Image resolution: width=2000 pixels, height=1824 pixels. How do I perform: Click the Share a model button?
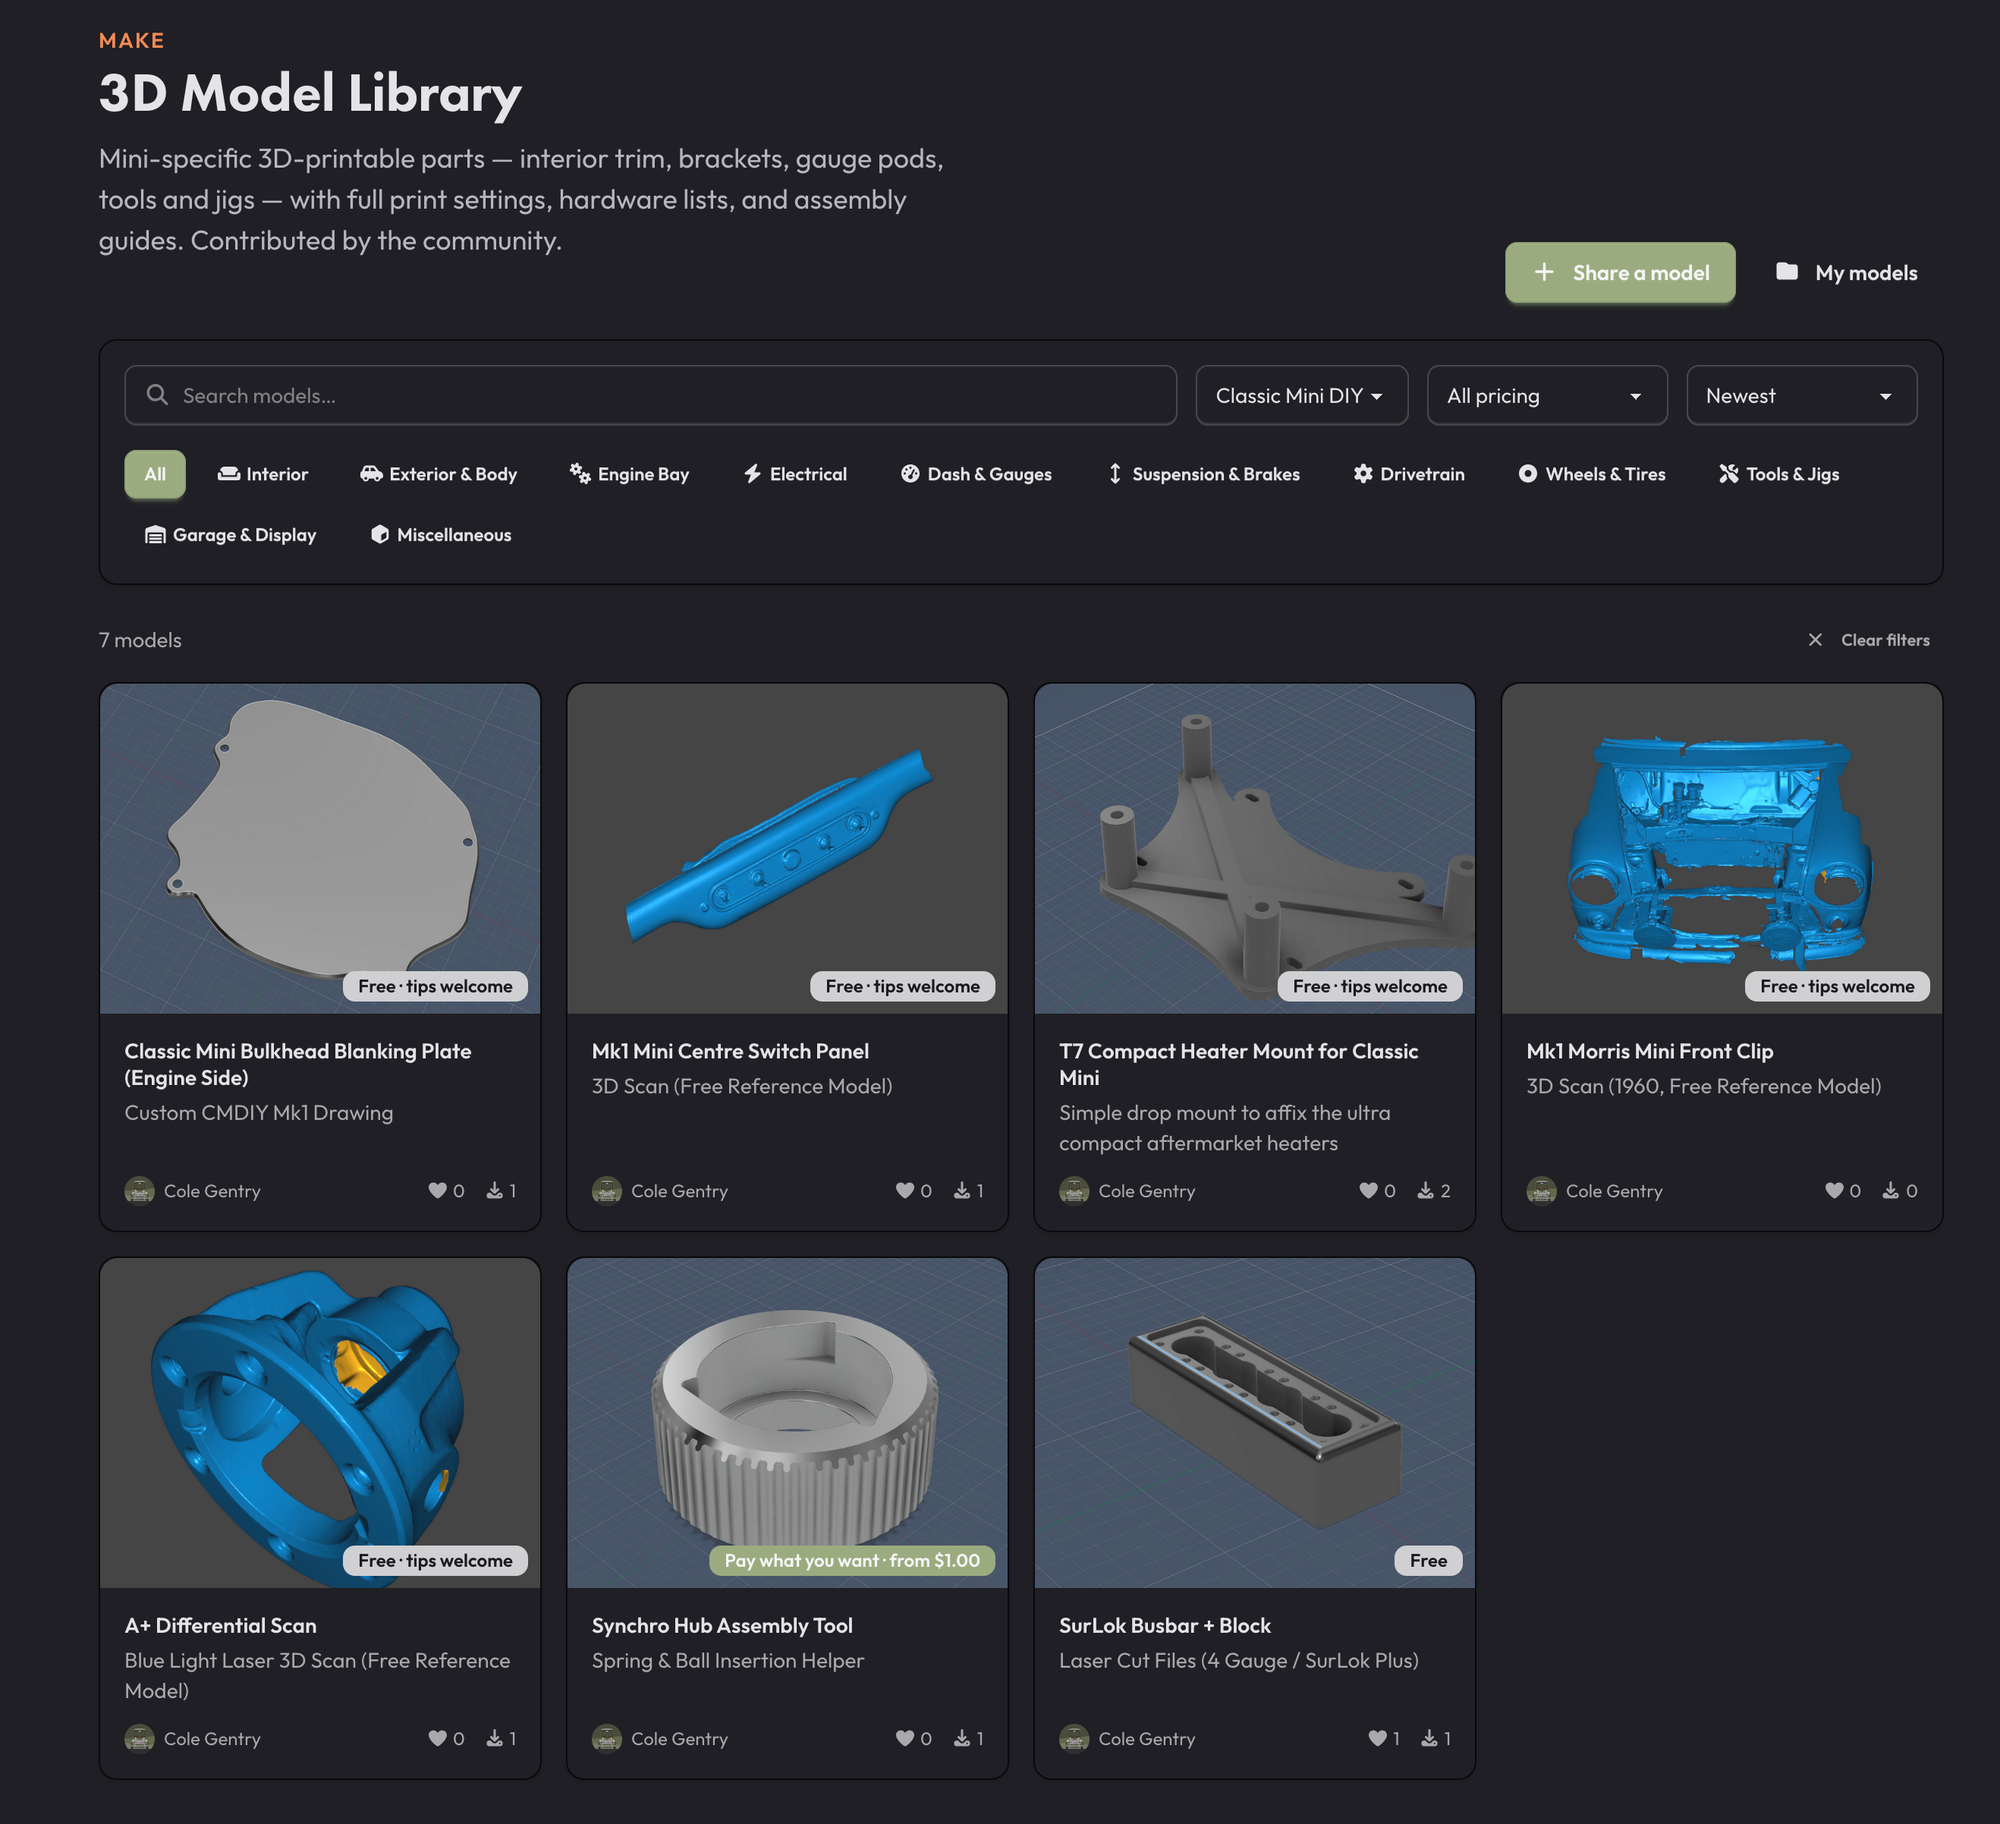[1620, 272]
